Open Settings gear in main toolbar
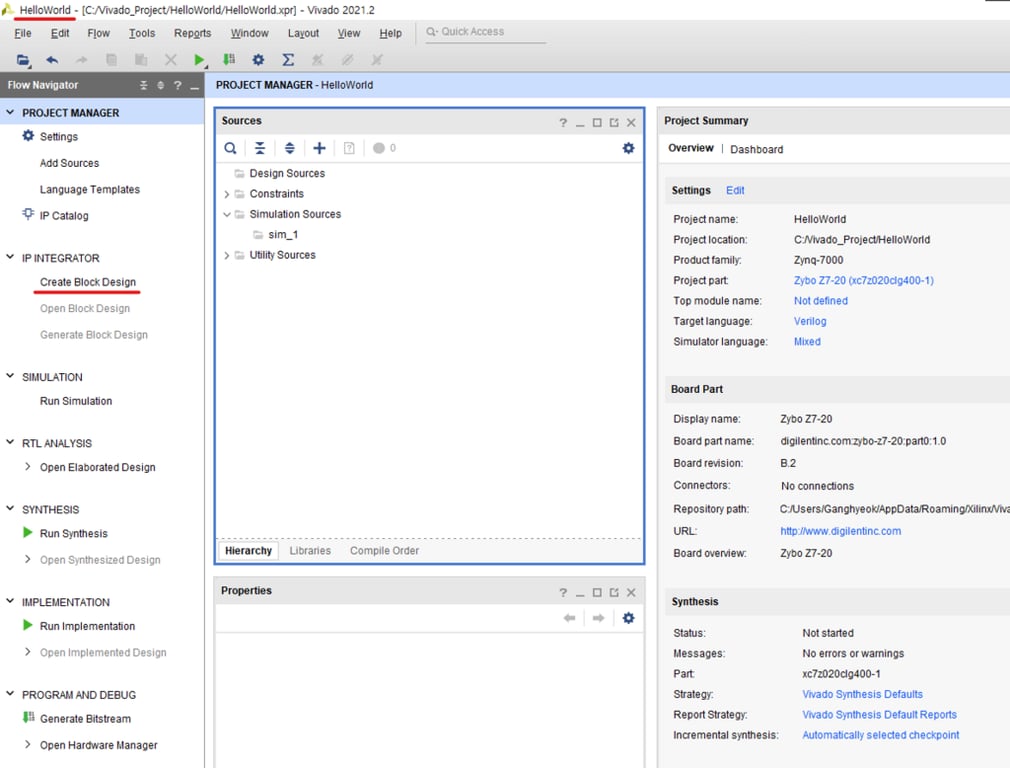This screenshot has height=768, width=1010. point(258,60)
